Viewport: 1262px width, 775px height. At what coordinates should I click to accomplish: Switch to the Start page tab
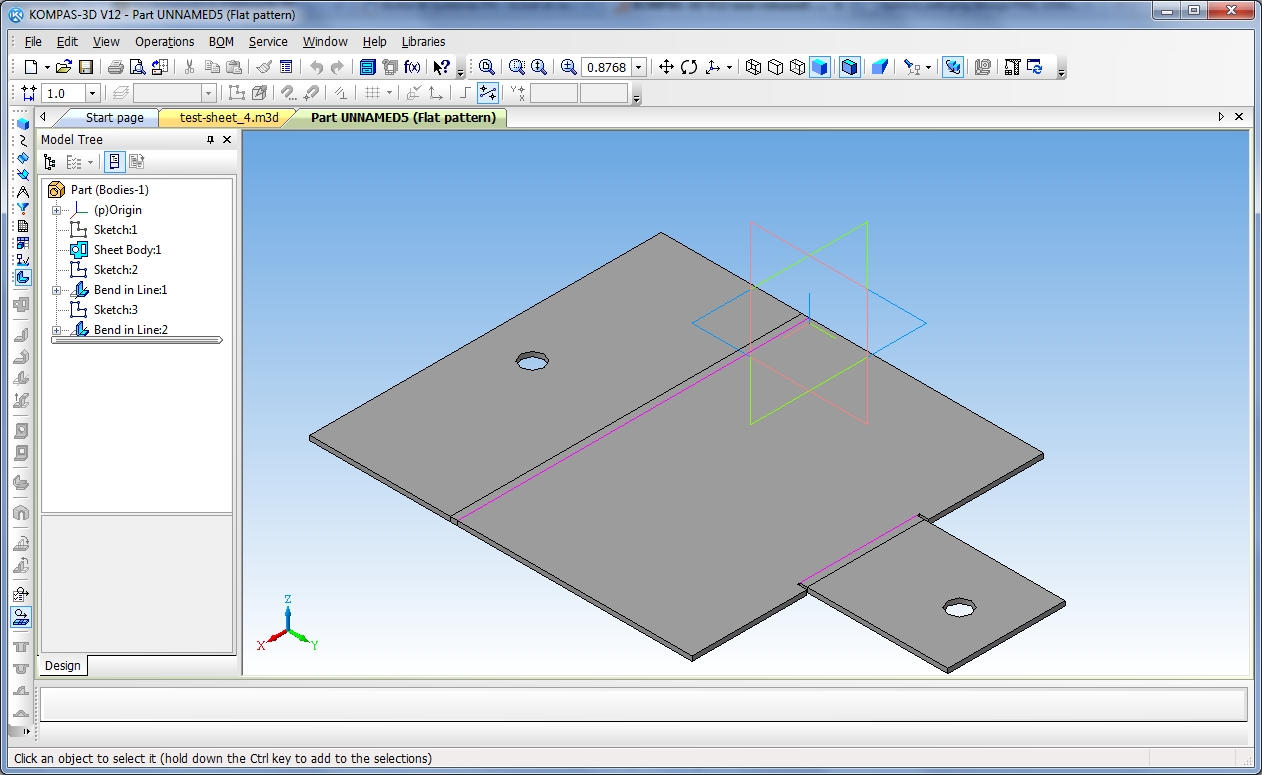point(114,118)
